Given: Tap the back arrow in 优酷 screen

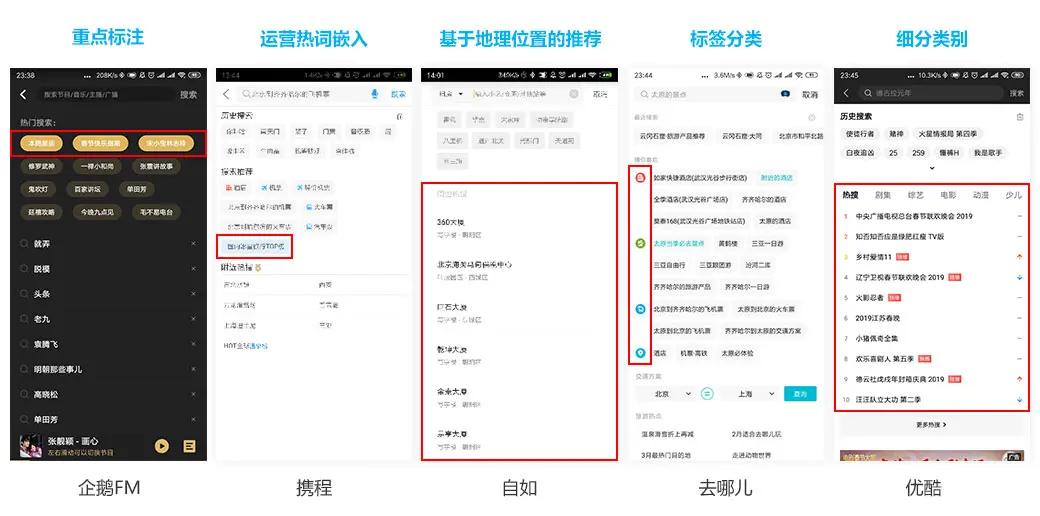Looking at the screenshot, I should pos(846,94).
